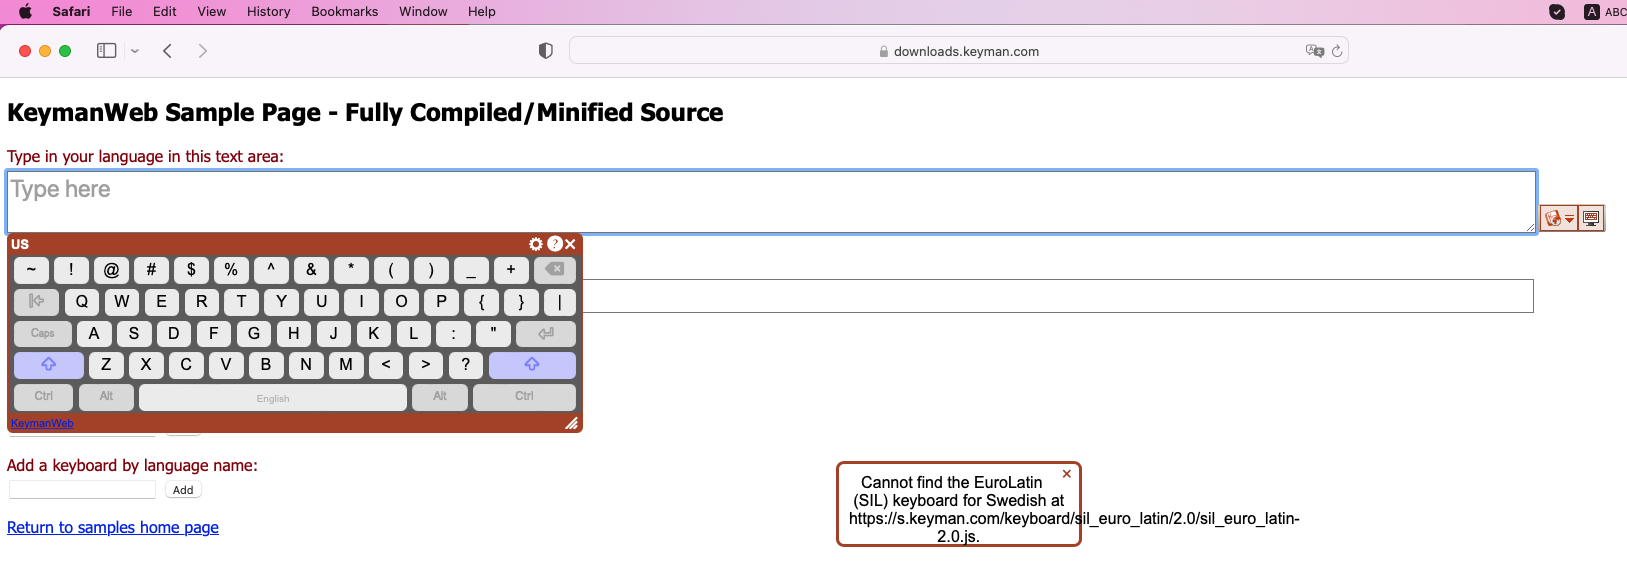
Task: Tap the ~ tilde key
Action: (x=31, y=270)
